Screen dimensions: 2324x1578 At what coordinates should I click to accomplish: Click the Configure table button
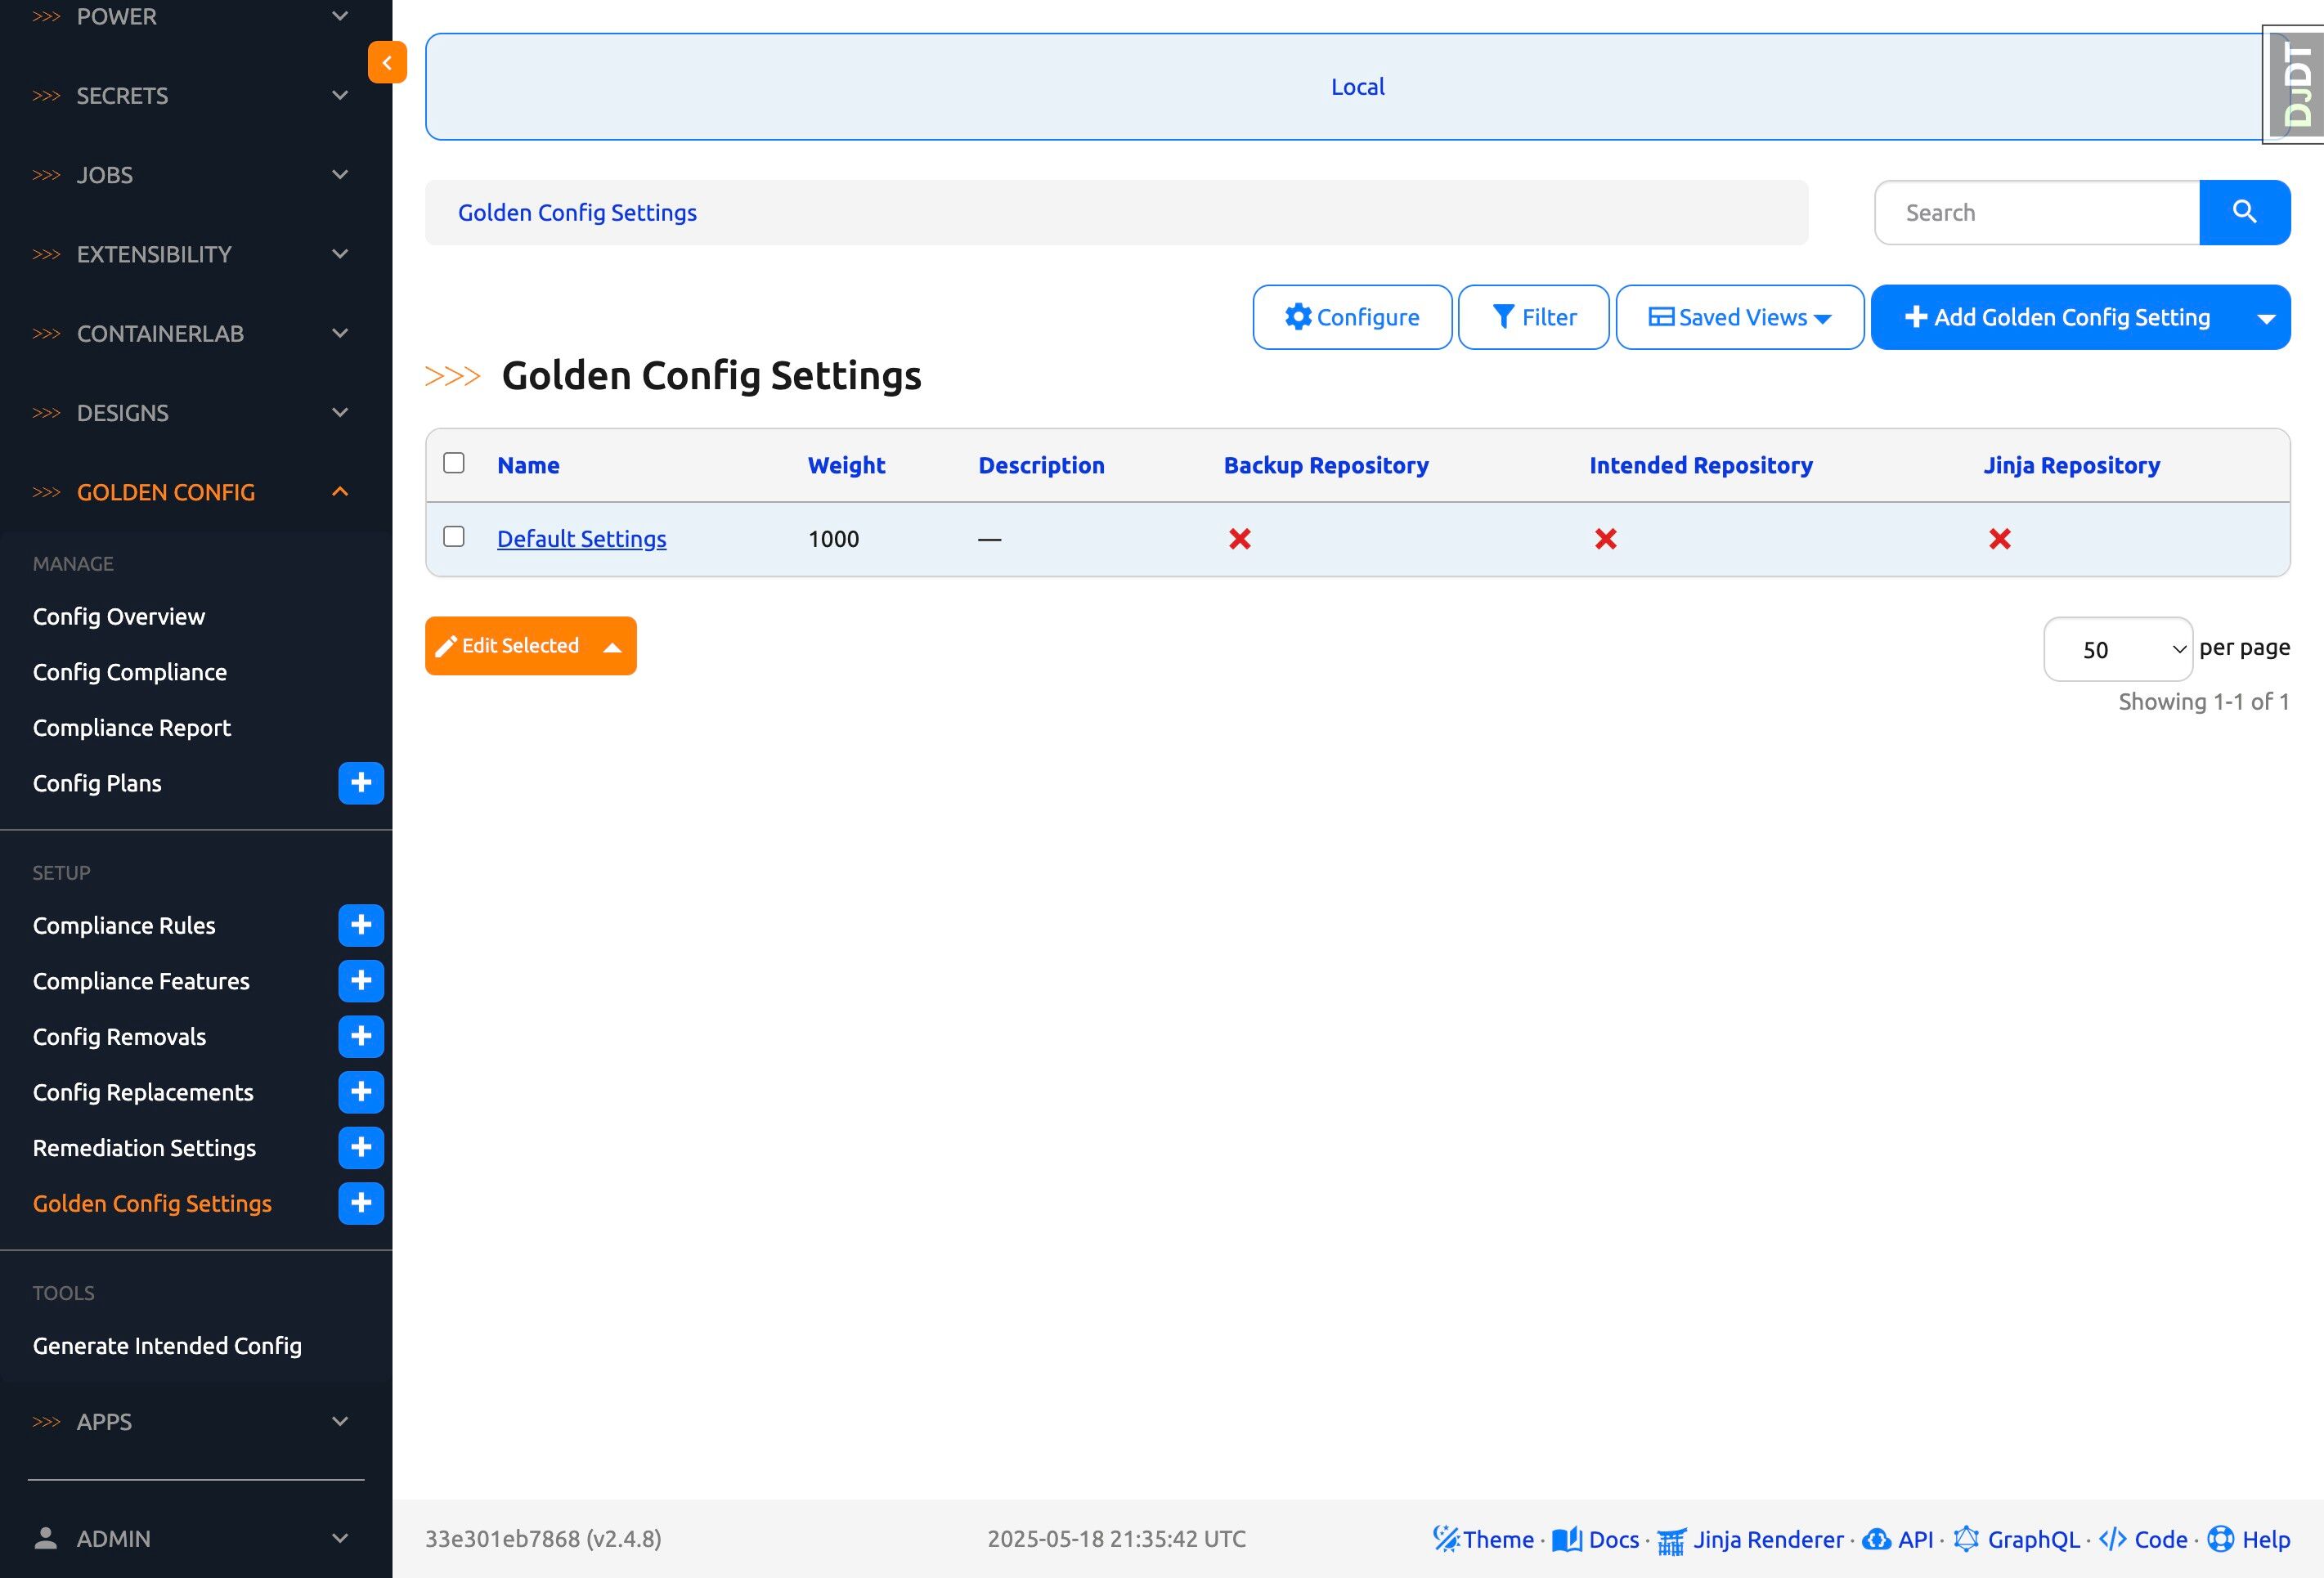(1352, 317)
